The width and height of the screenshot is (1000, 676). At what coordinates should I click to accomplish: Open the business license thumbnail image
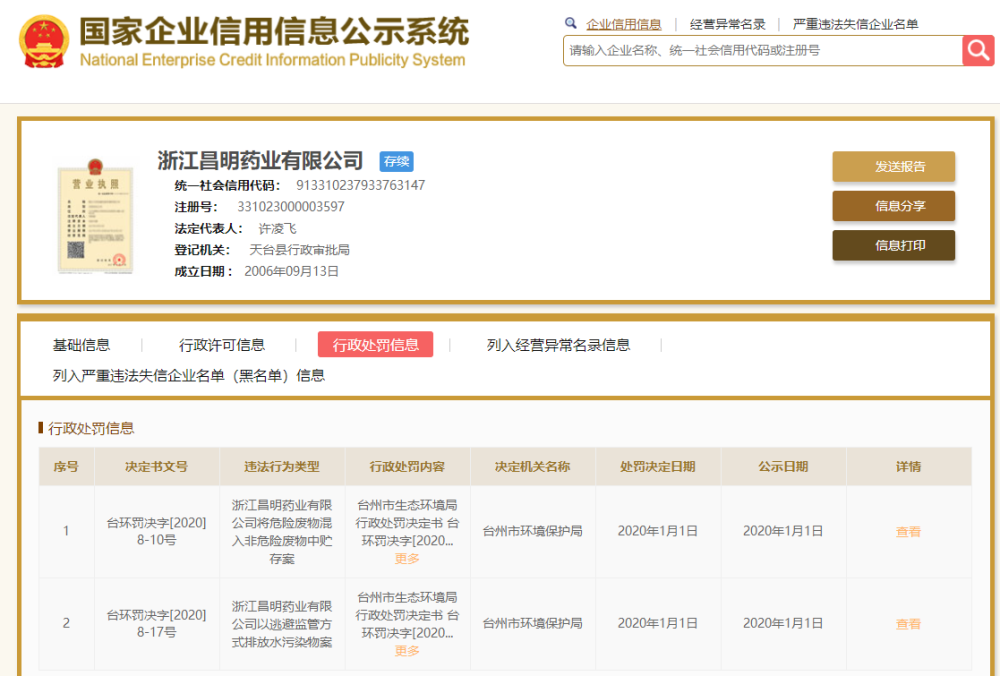(x=95, y=216)
